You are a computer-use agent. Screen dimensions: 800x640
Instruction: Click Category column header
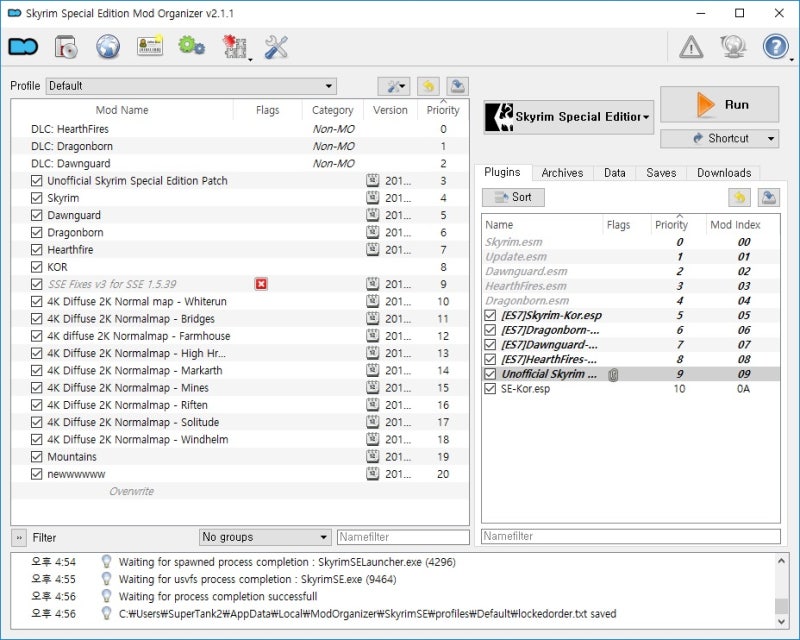[x=333, y=110]
